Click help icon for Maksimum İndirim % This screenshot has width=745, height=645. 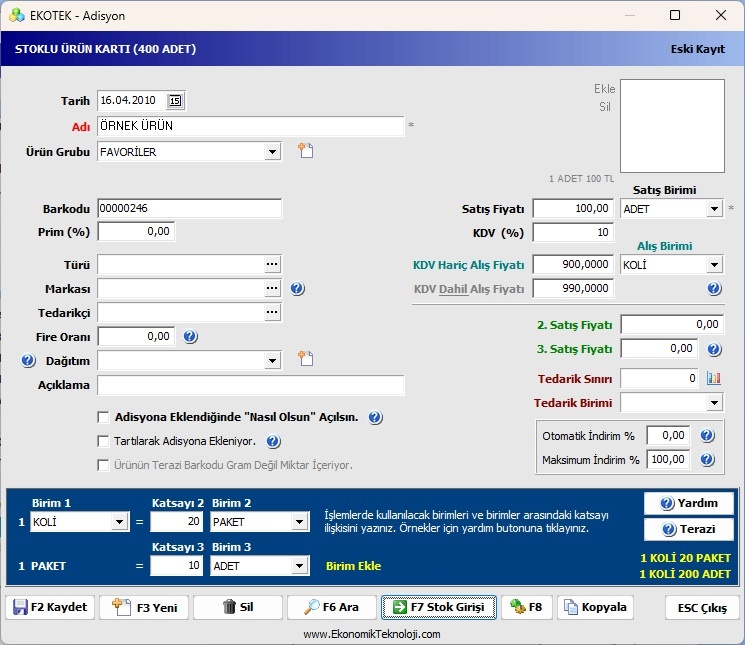click(707, 459)
